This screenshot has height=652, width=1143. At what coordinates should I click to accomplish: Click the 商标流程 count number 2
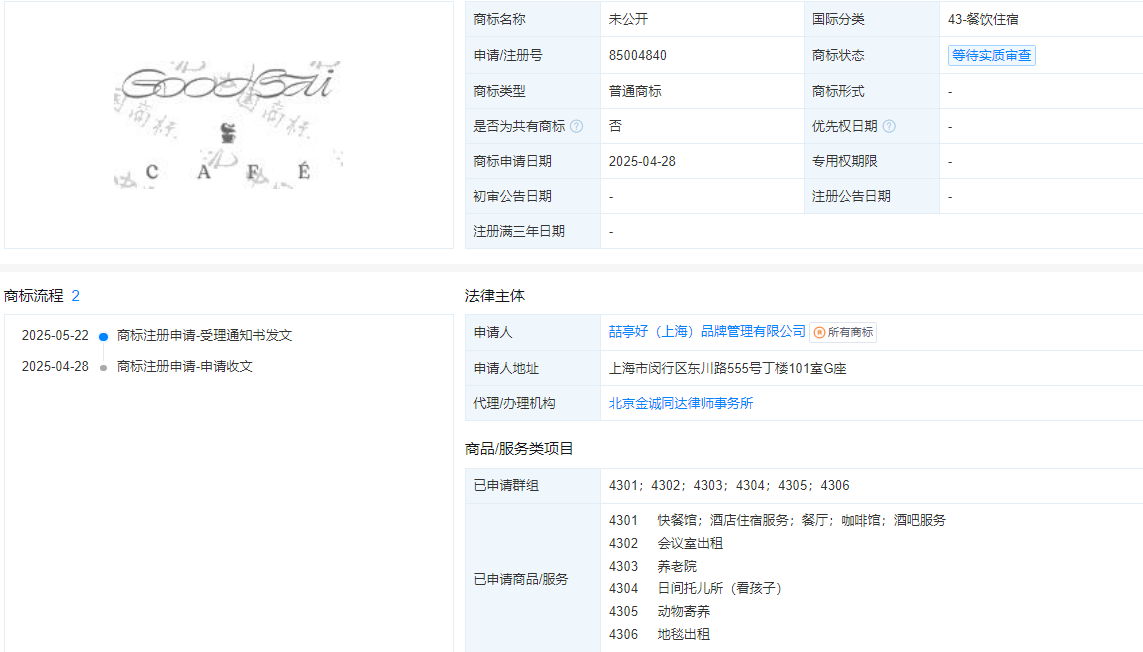[x=75, y=296]
